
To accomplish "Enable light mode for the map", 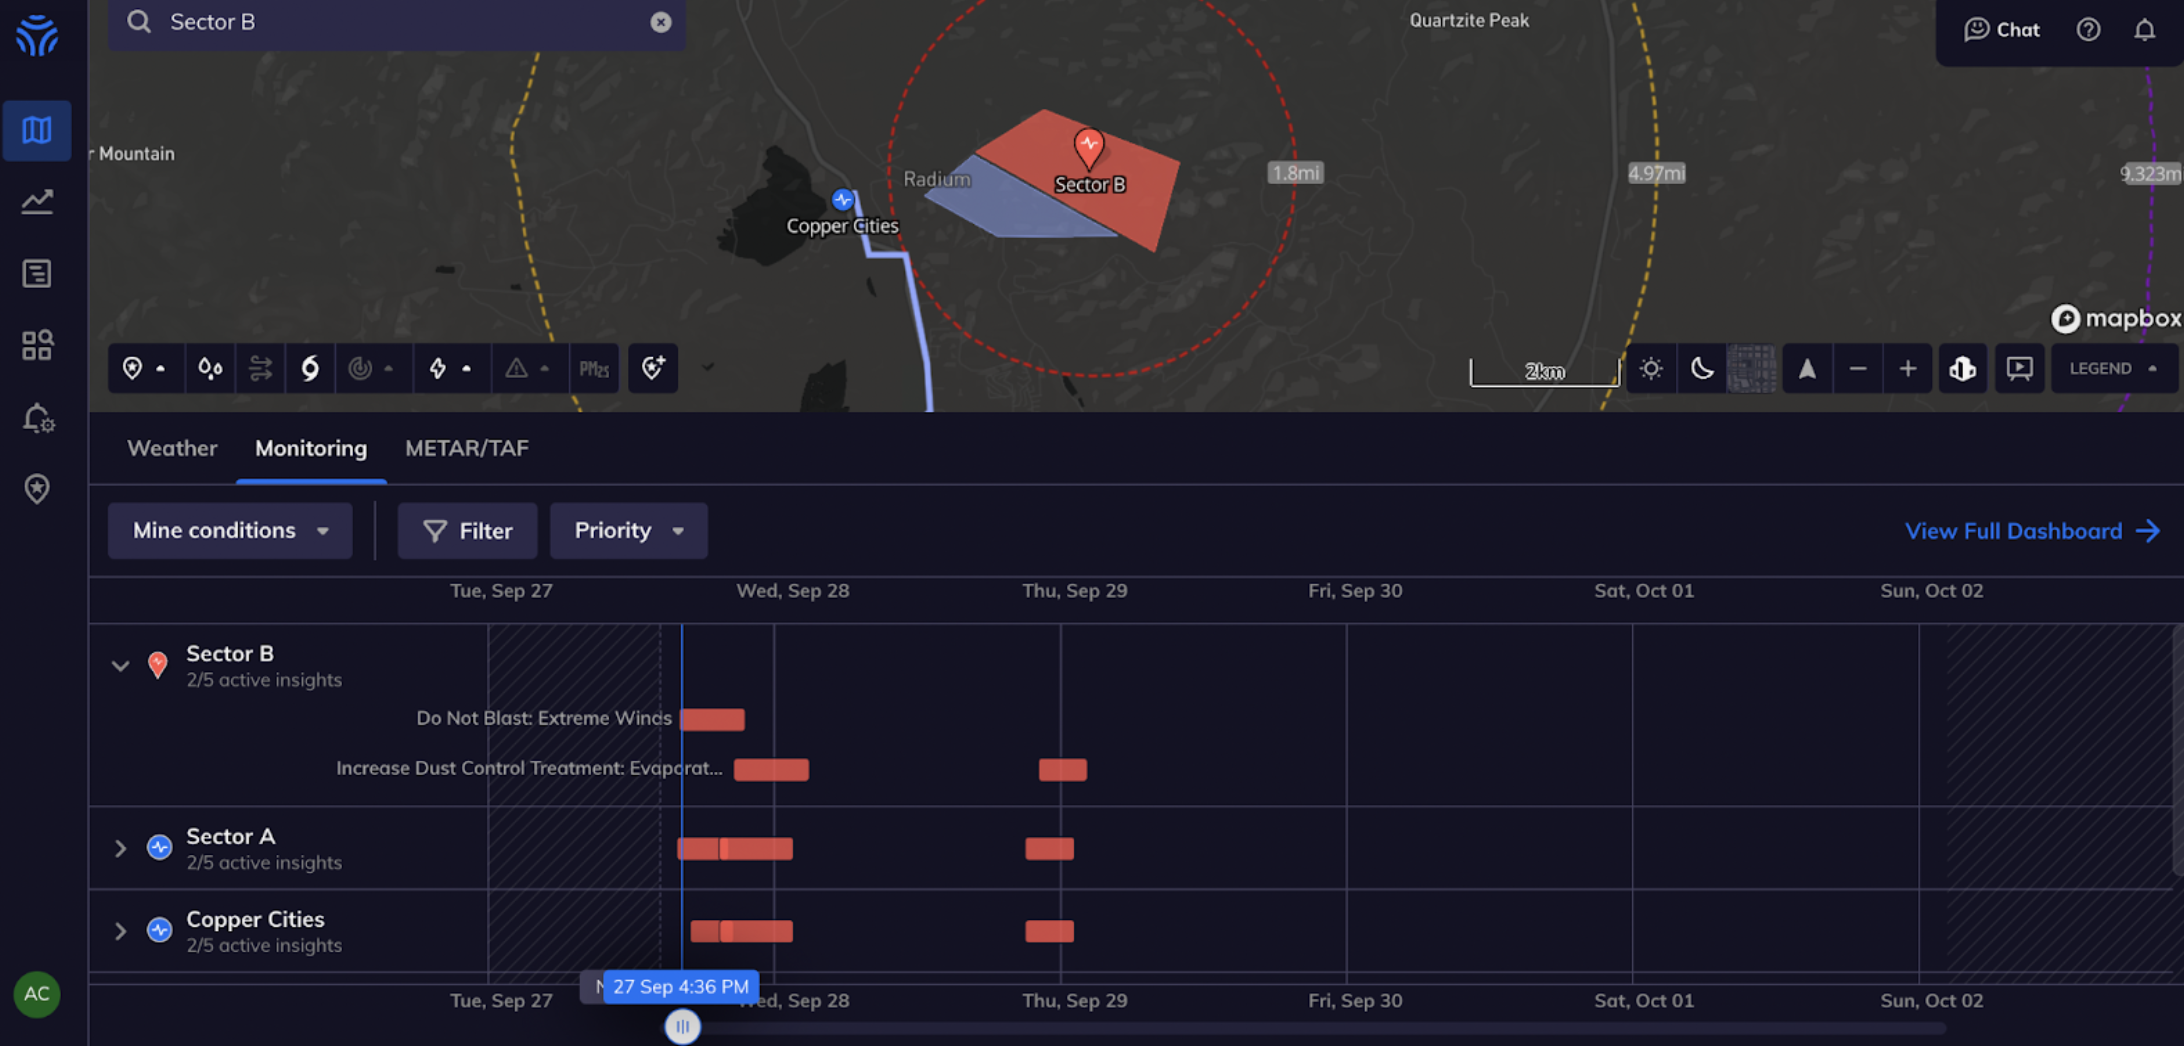I will 1650,368.
